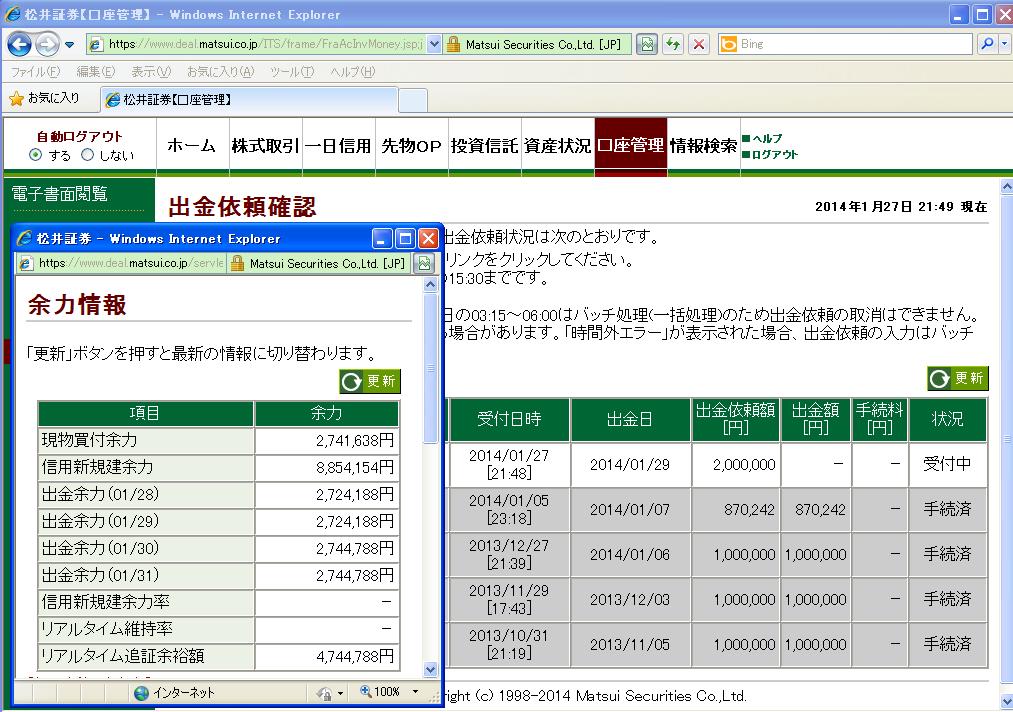Expand the main address bar URL dropdown
Screen dimensions: 1013x712
[x=434, y=44]
